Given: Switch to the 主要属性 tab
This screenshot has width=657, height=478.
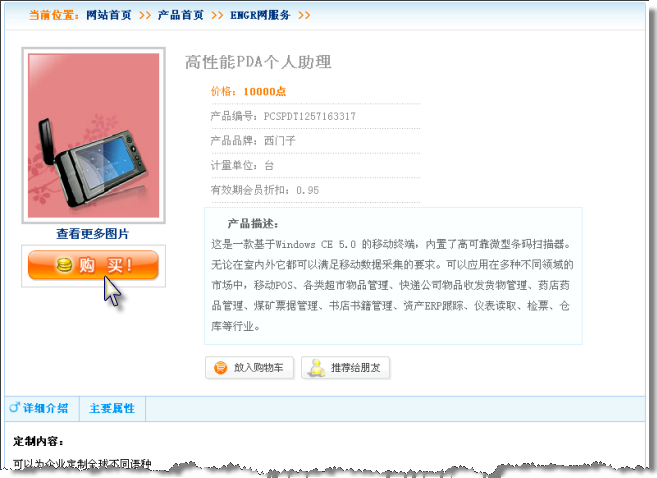Looking at the screenshot, I should tap(112, 408).
